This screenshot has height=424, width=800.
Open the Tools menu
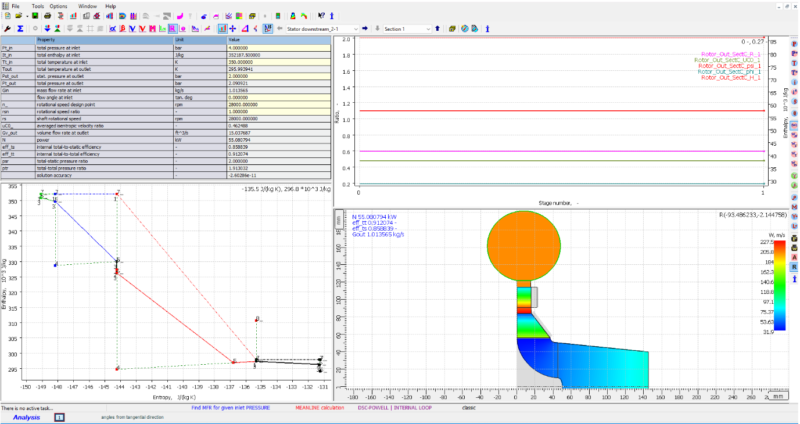38,6
